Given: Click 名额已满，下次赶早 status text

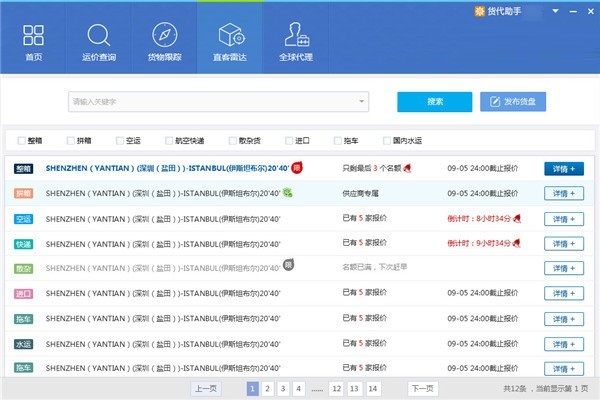Looking at the screenshot, I should point(375,267).
